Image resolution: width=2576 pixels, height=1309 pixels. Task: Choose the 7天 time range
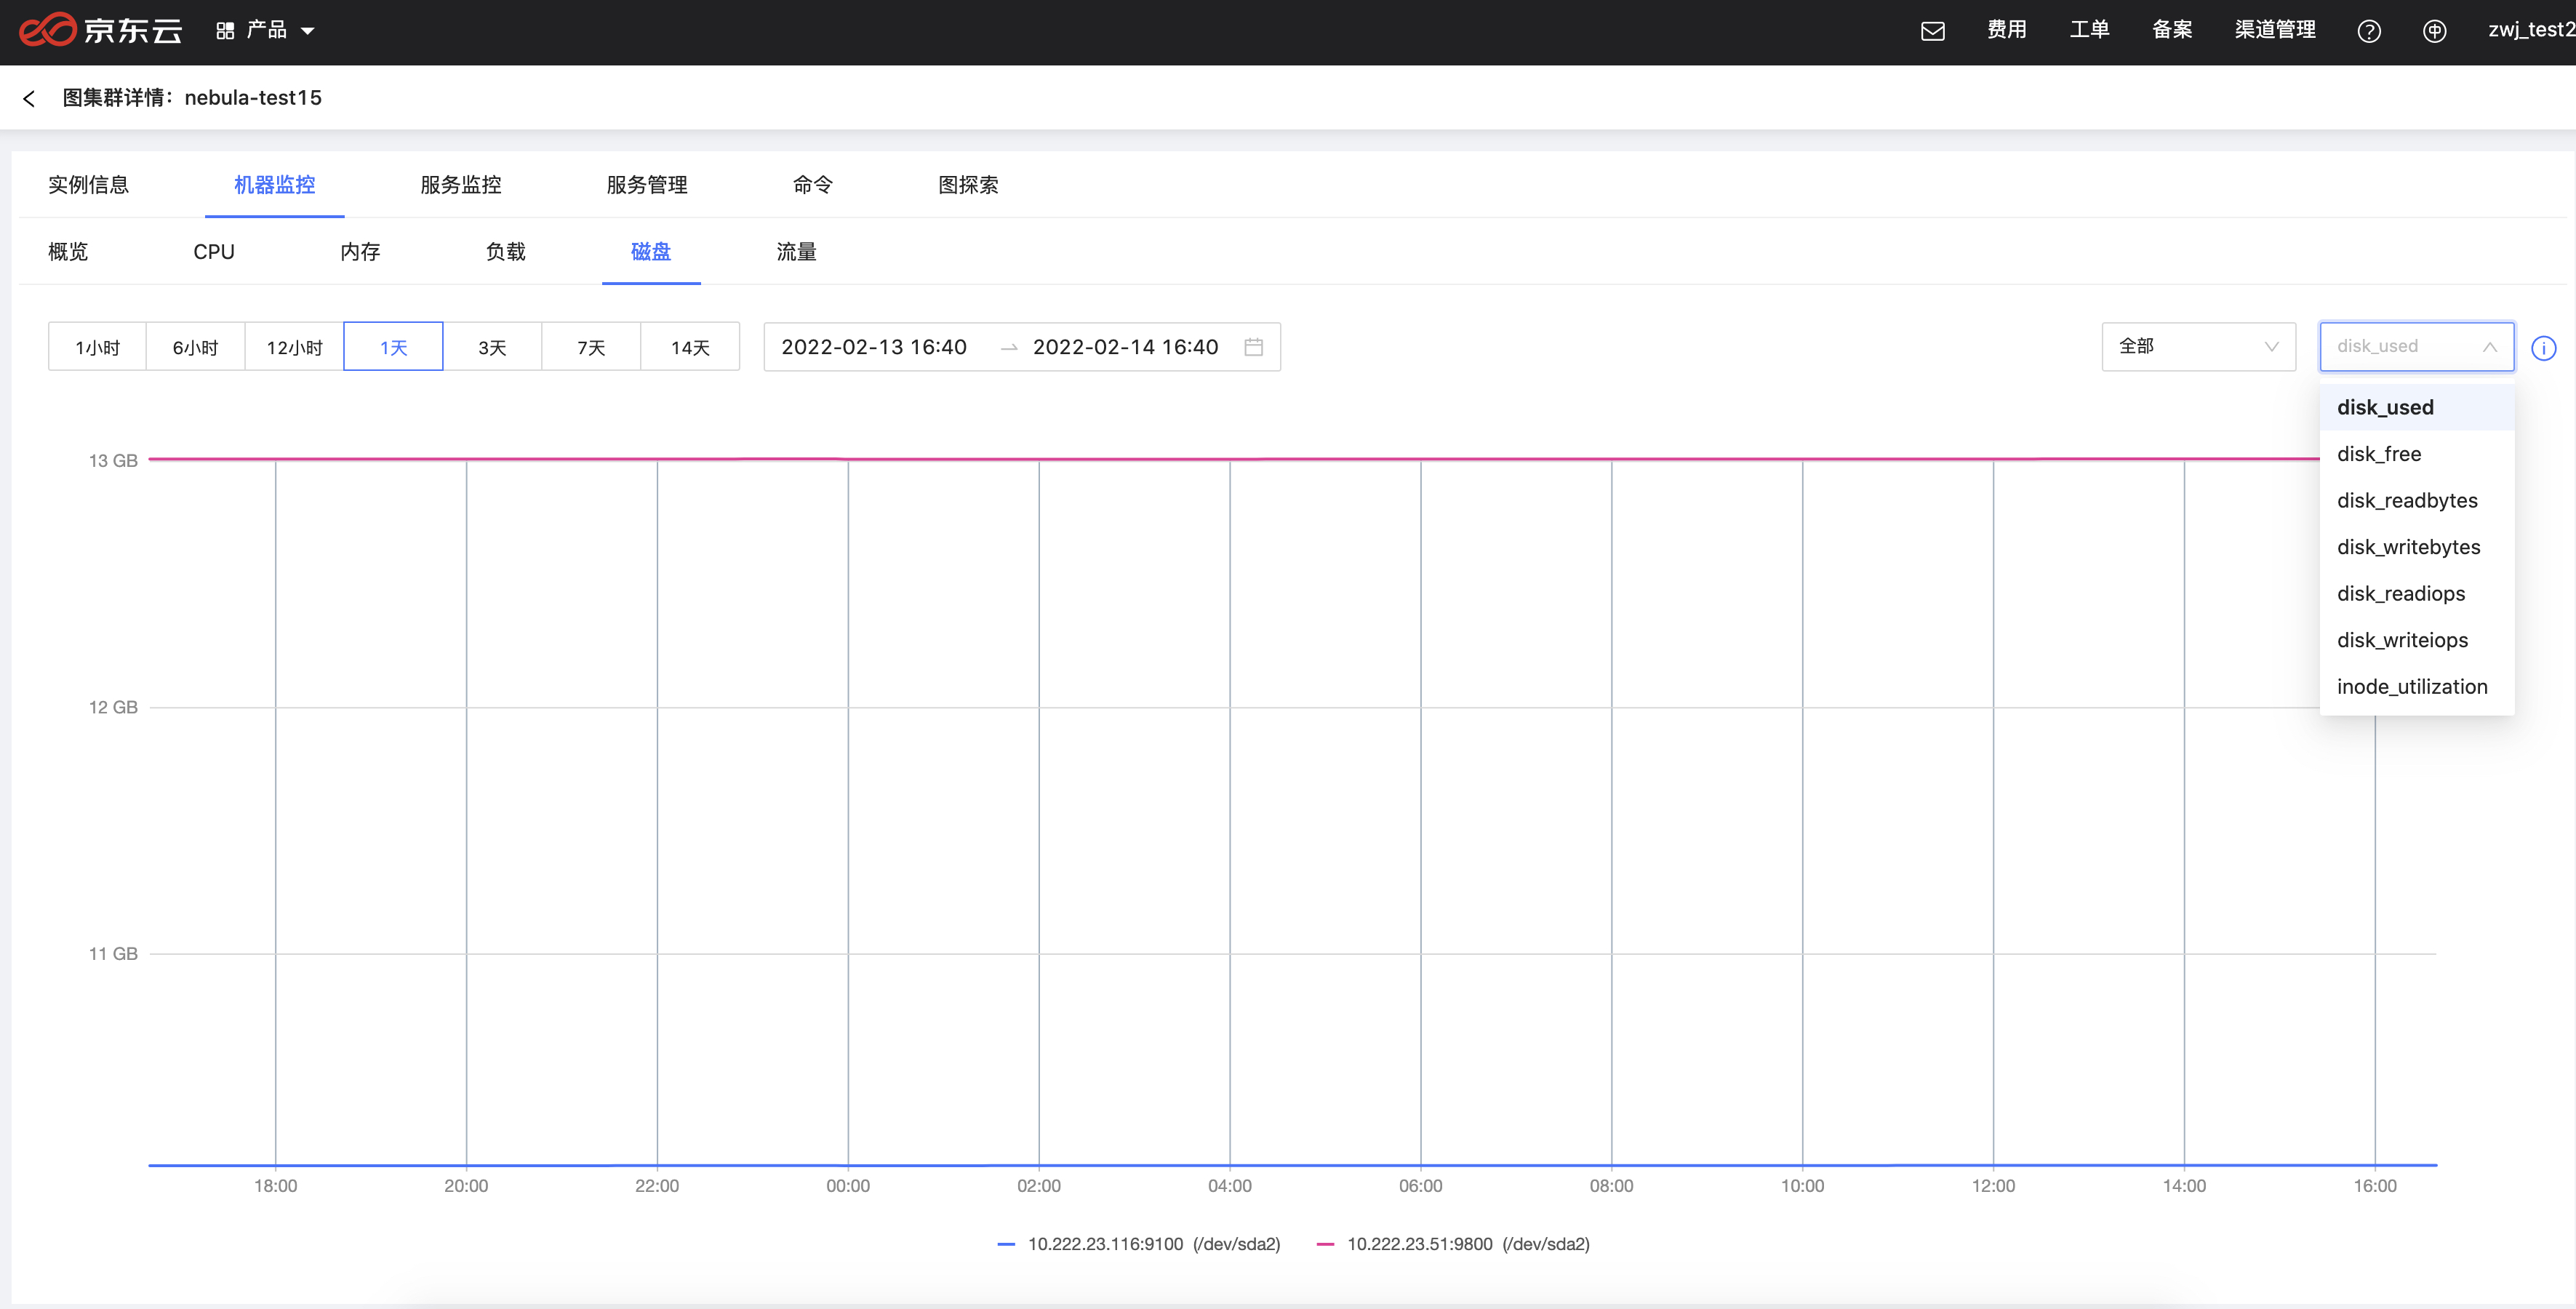pyautogui.click(x=591, y=347)
